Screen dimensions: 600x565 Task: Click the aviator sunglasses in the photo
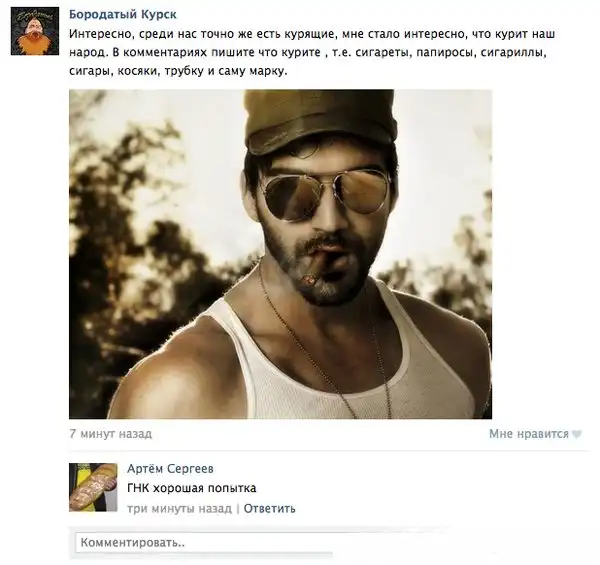coord(326,194)
